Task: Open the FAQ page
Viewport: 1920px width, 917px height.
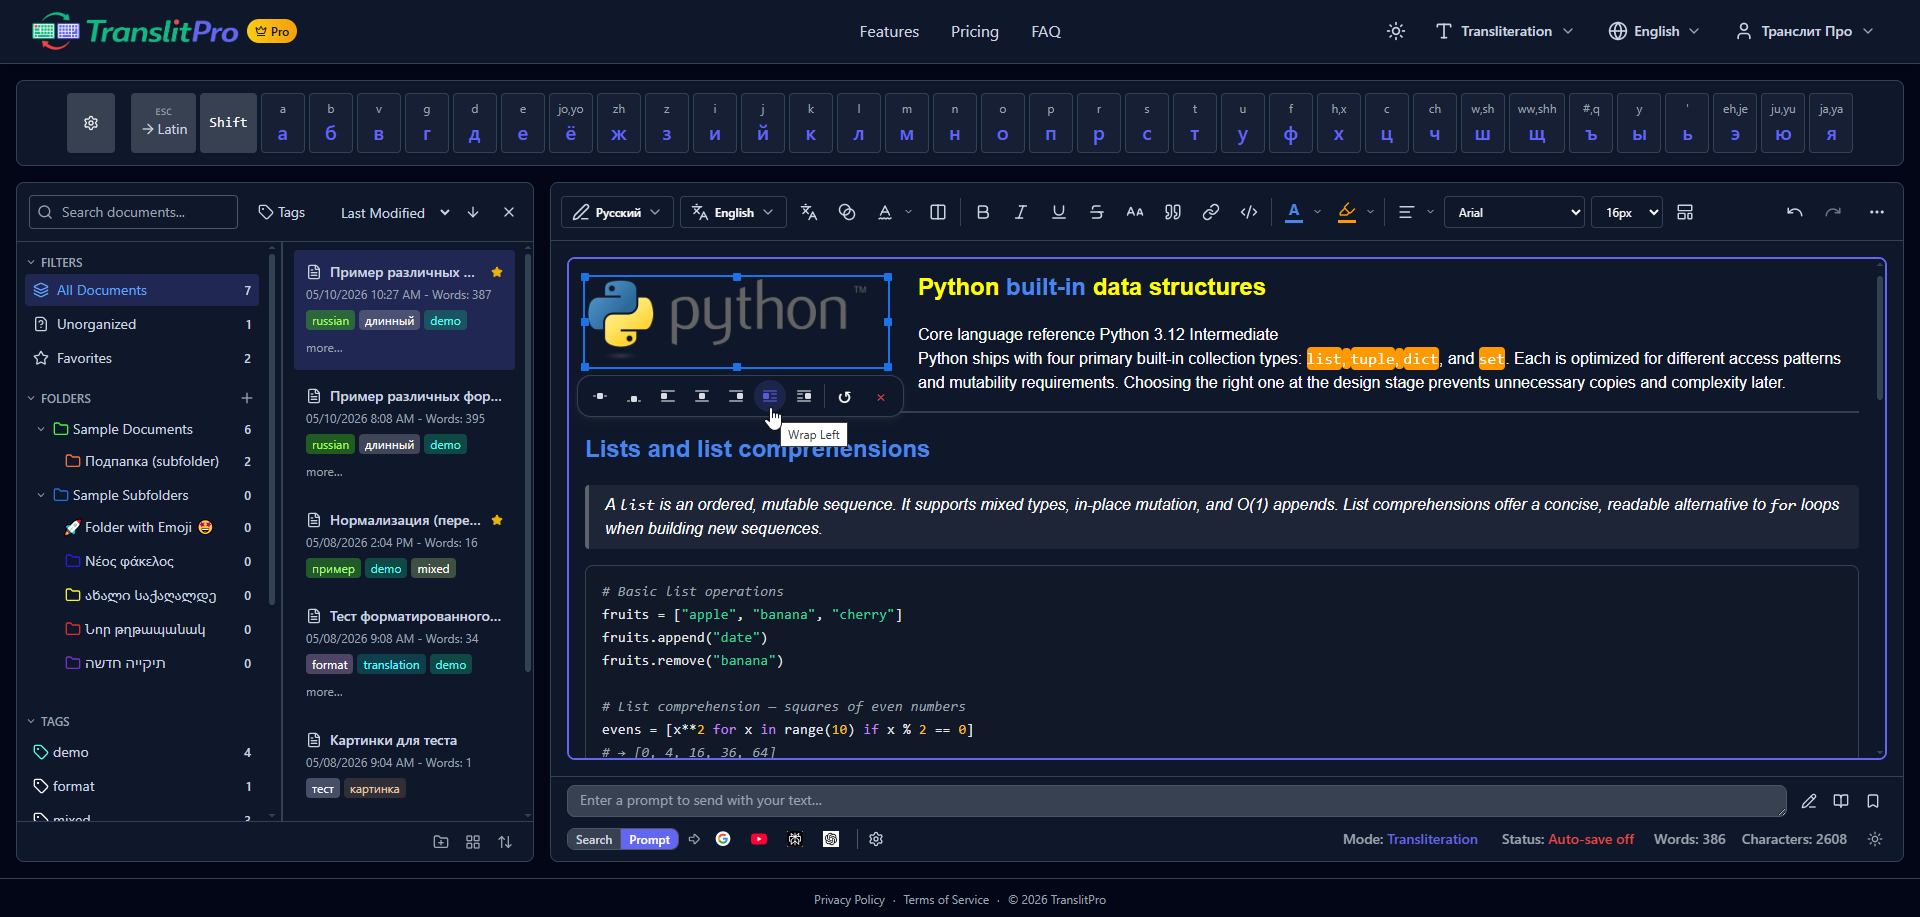Action: (1045, 31)
